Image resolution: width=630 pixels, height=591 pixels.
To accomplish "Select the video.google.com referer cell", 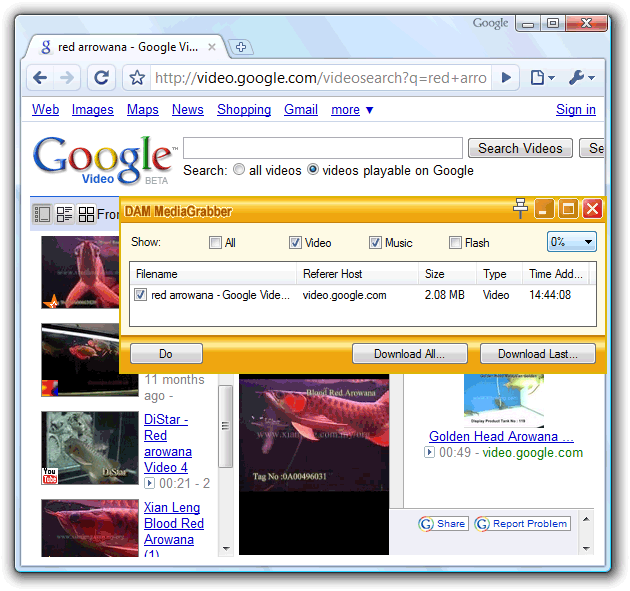I will (x=344, y=295).
